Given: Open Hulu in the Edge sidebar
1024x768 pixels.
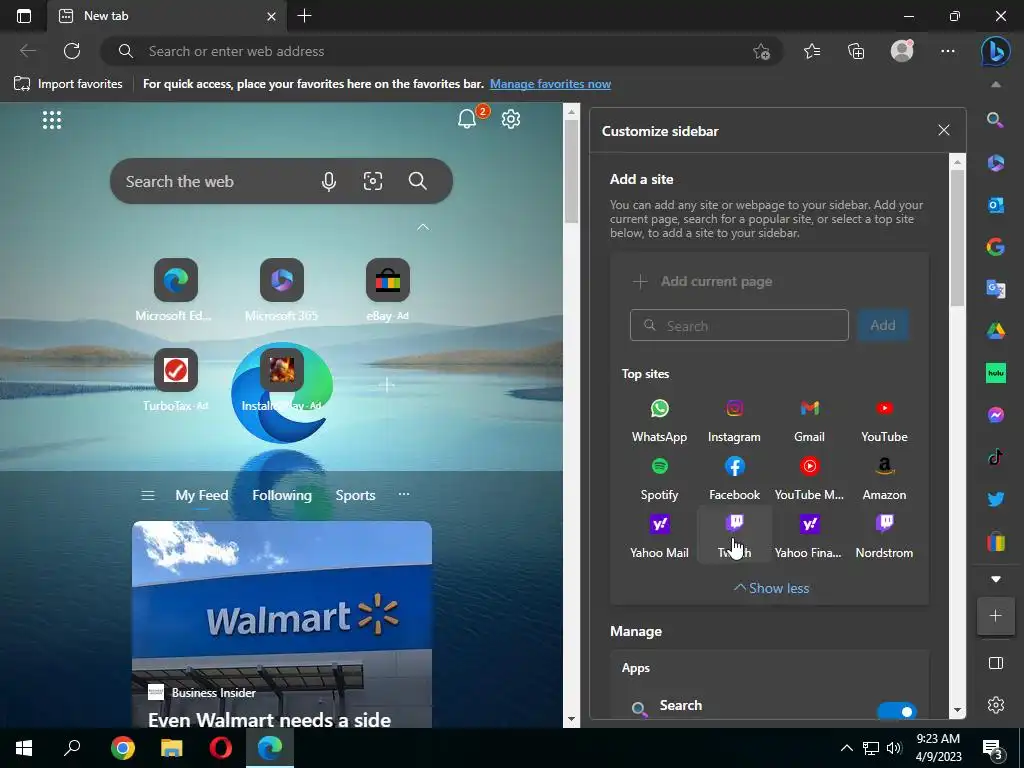Looking at the screenshot, I should [x=995, y=373].
